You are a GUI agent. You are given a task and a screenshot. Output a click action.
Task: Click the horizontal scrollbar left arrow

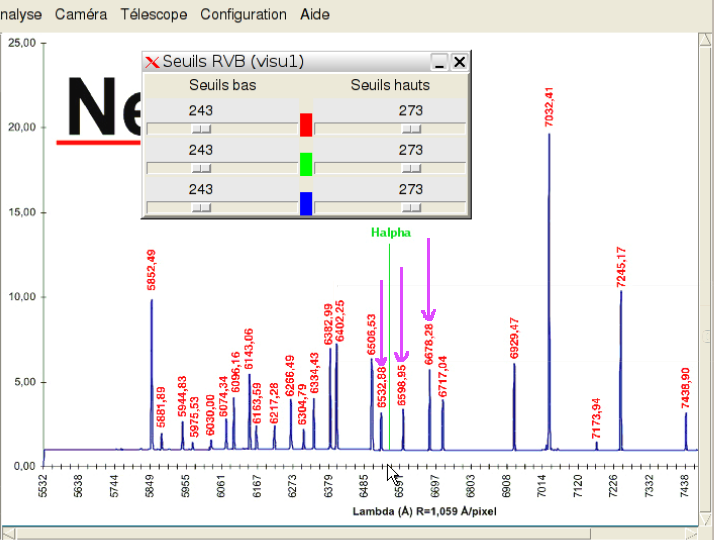pyautogui.click(x=9, y=533)
